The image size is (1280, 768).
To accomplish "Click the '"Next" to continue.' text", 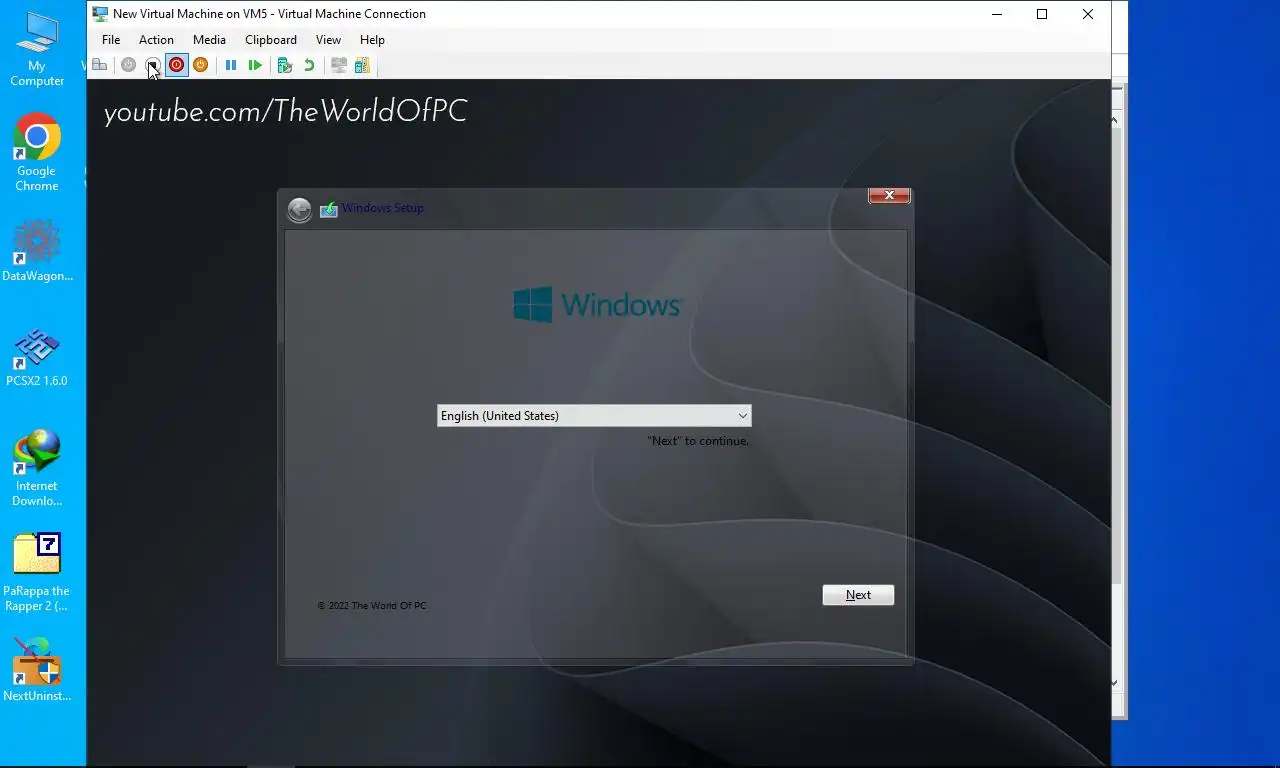I will [x=698, y=441].
